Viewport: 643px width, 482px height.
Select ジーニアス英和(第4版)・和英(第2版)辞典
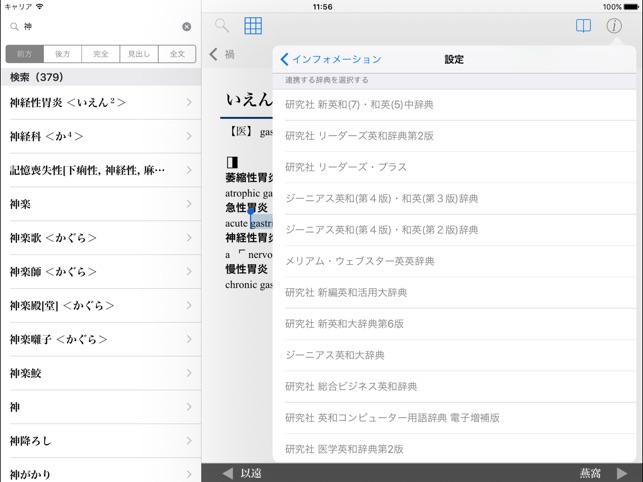454,230
